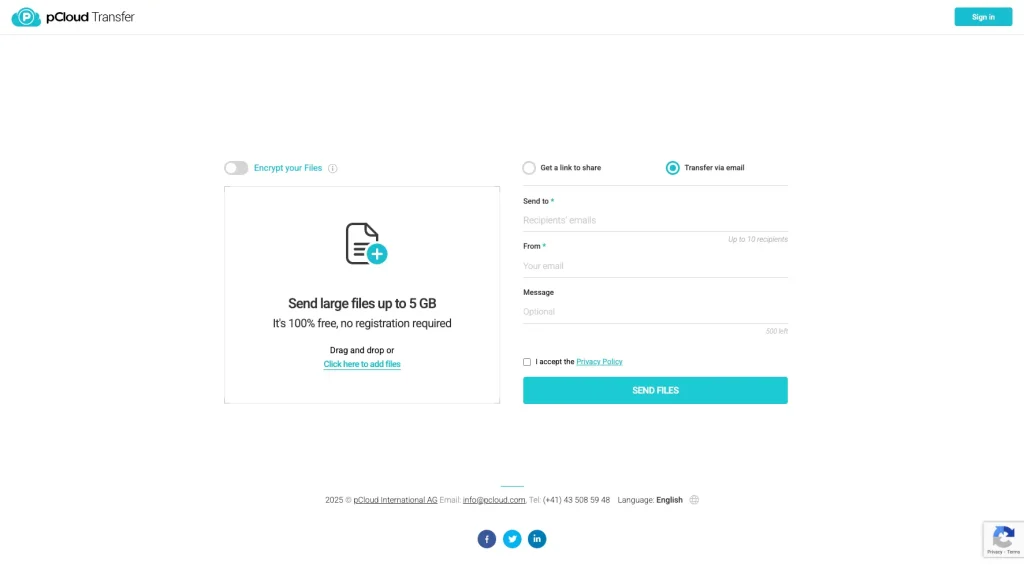Click the reCAPTCHA badge
The height and width of the screenshot is (565, 1024).
(1004, 540)
